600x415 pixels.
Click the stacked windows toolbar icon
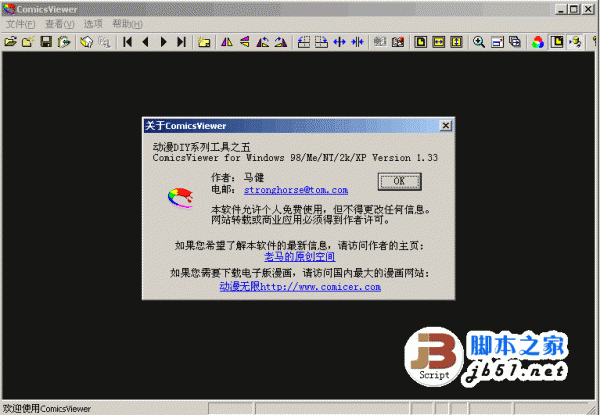(515, 42)
